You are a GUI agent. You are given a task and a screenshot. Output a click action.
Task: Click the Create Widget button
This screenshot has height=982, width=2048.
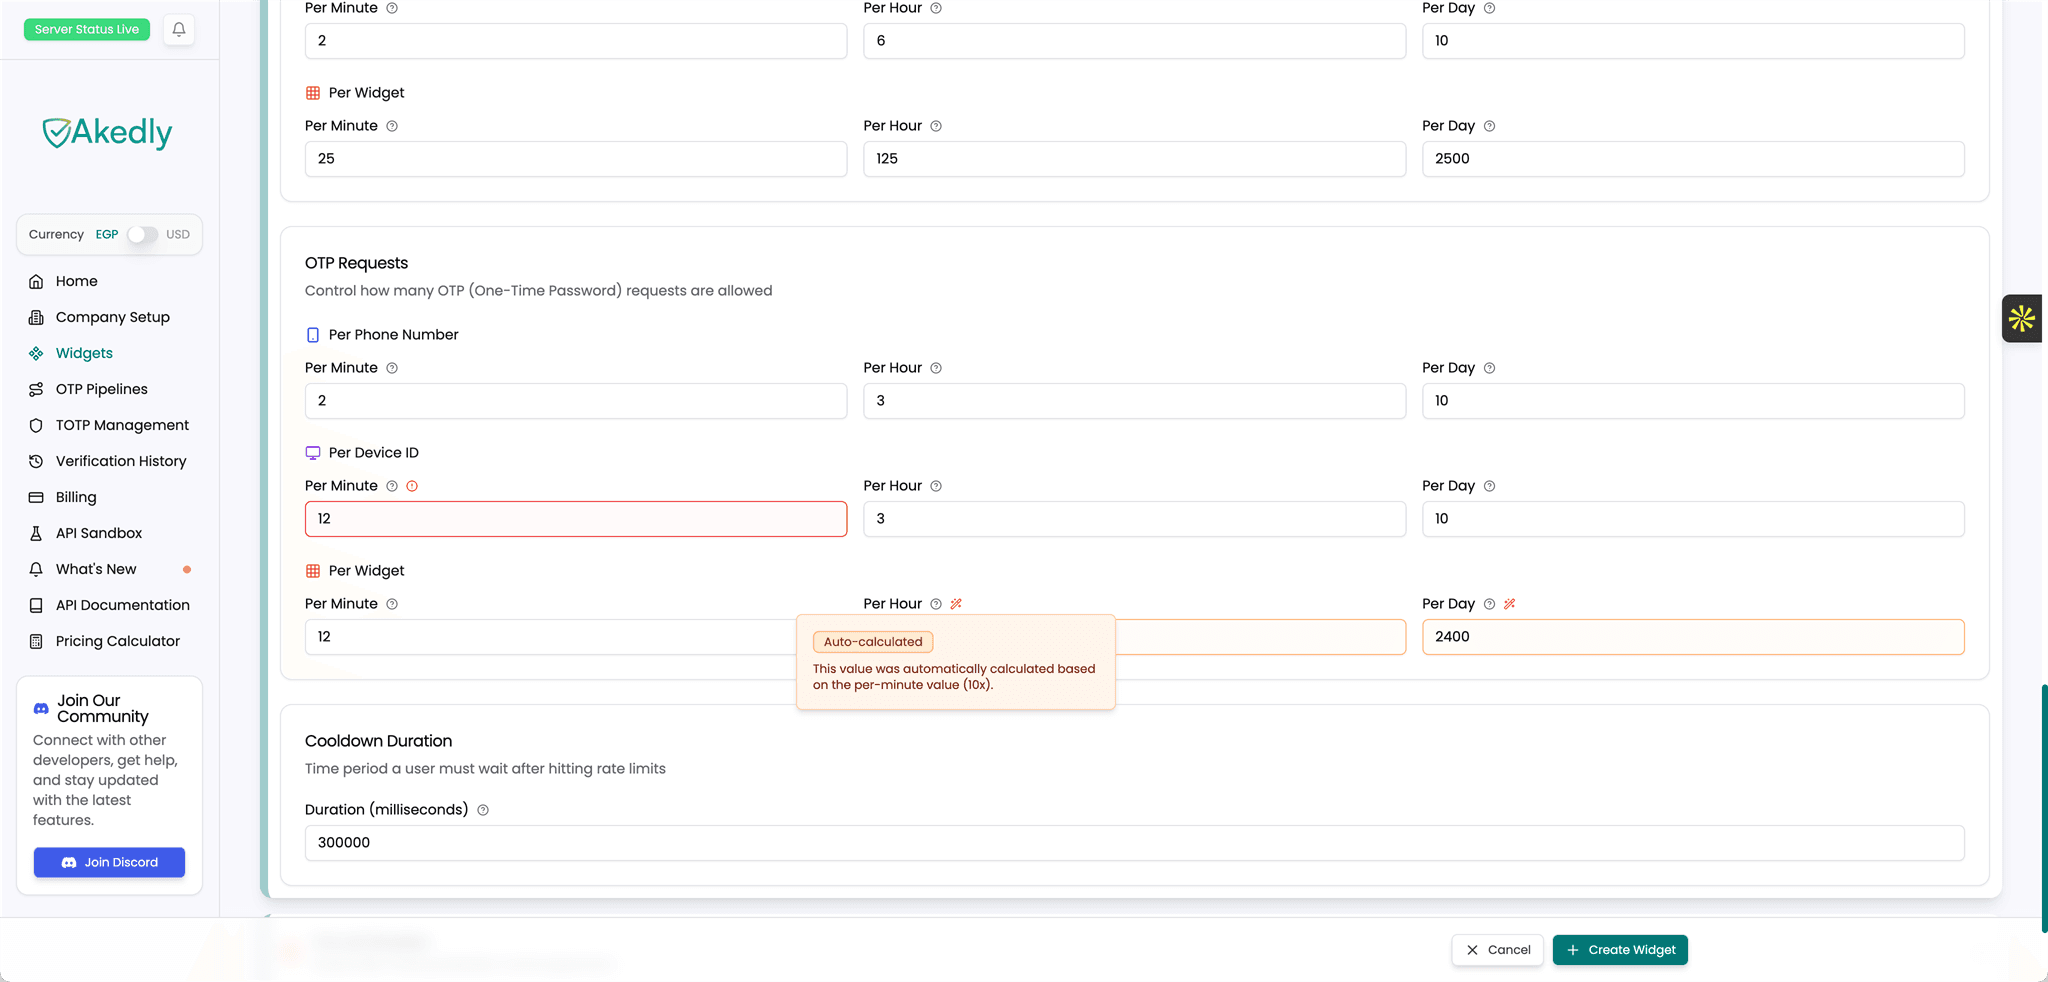[x=1620, y=950]
